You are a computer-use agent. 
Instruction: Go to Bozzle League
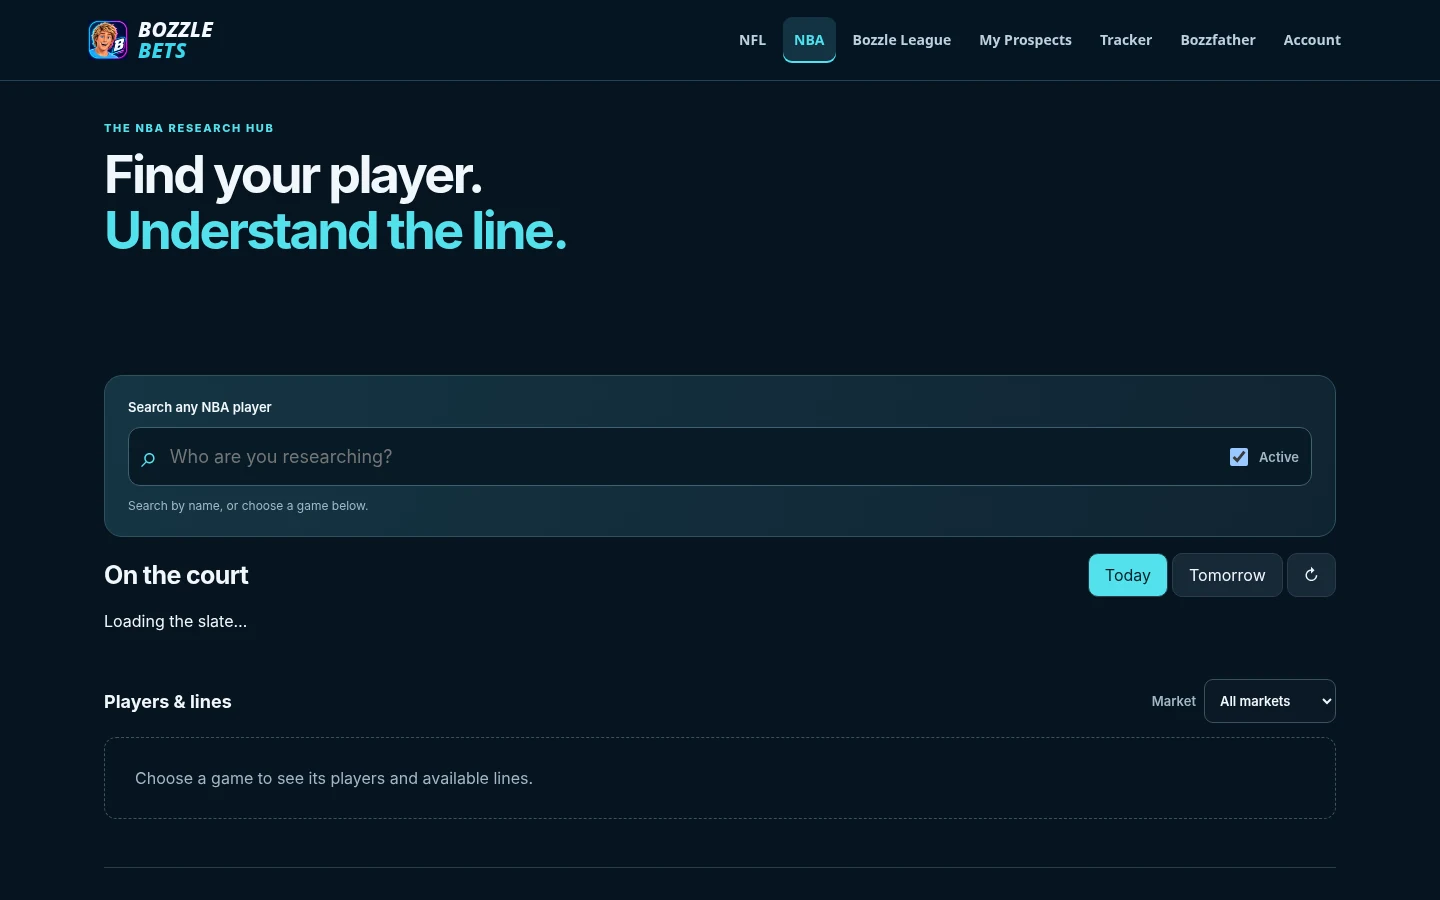(x=901, y=40)
